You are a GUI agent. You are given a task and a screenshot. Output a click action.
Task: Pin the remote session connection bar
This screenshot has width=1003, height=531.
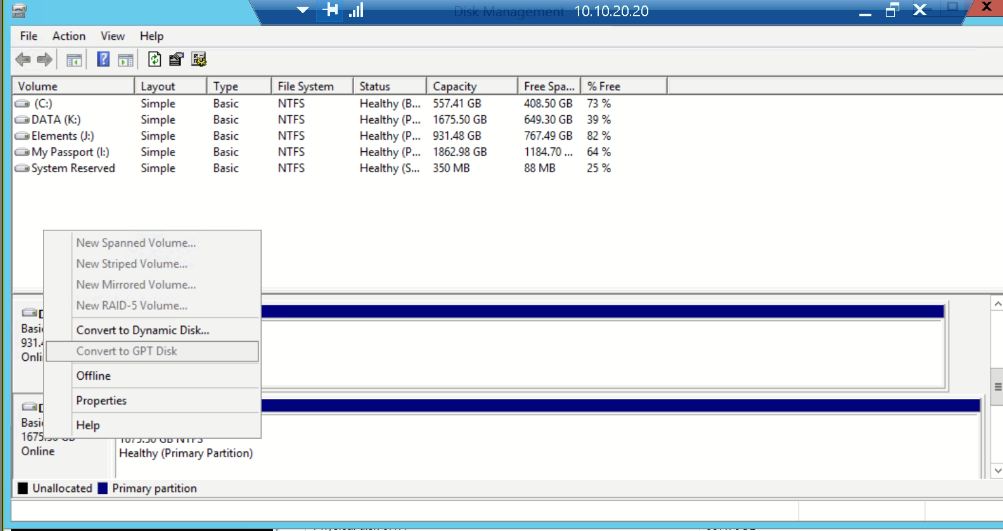[331, 11]
